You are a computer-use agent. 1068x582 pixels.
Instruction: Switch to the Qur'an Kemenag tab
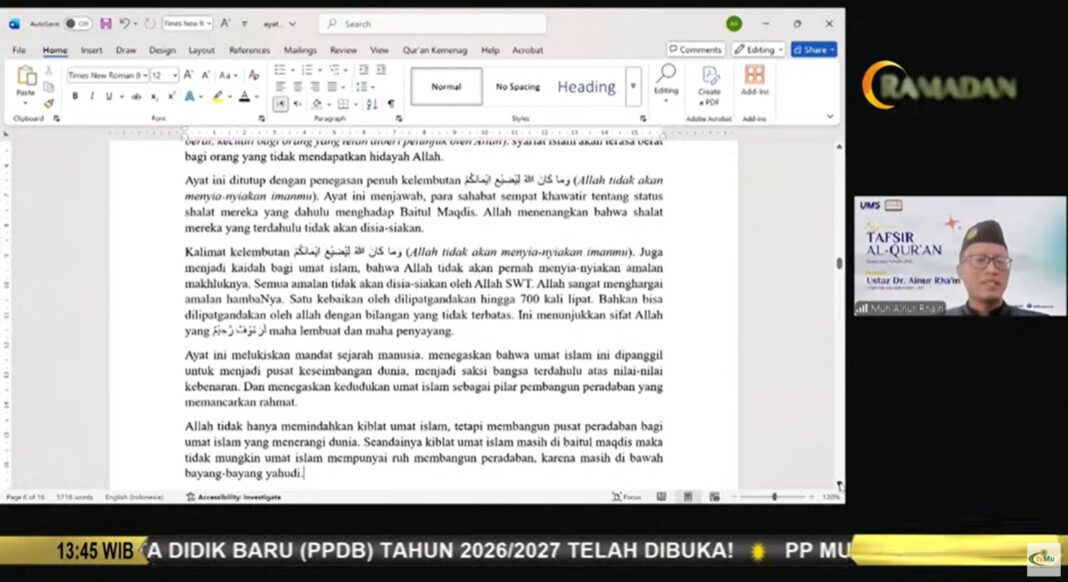tap(436, 50)
